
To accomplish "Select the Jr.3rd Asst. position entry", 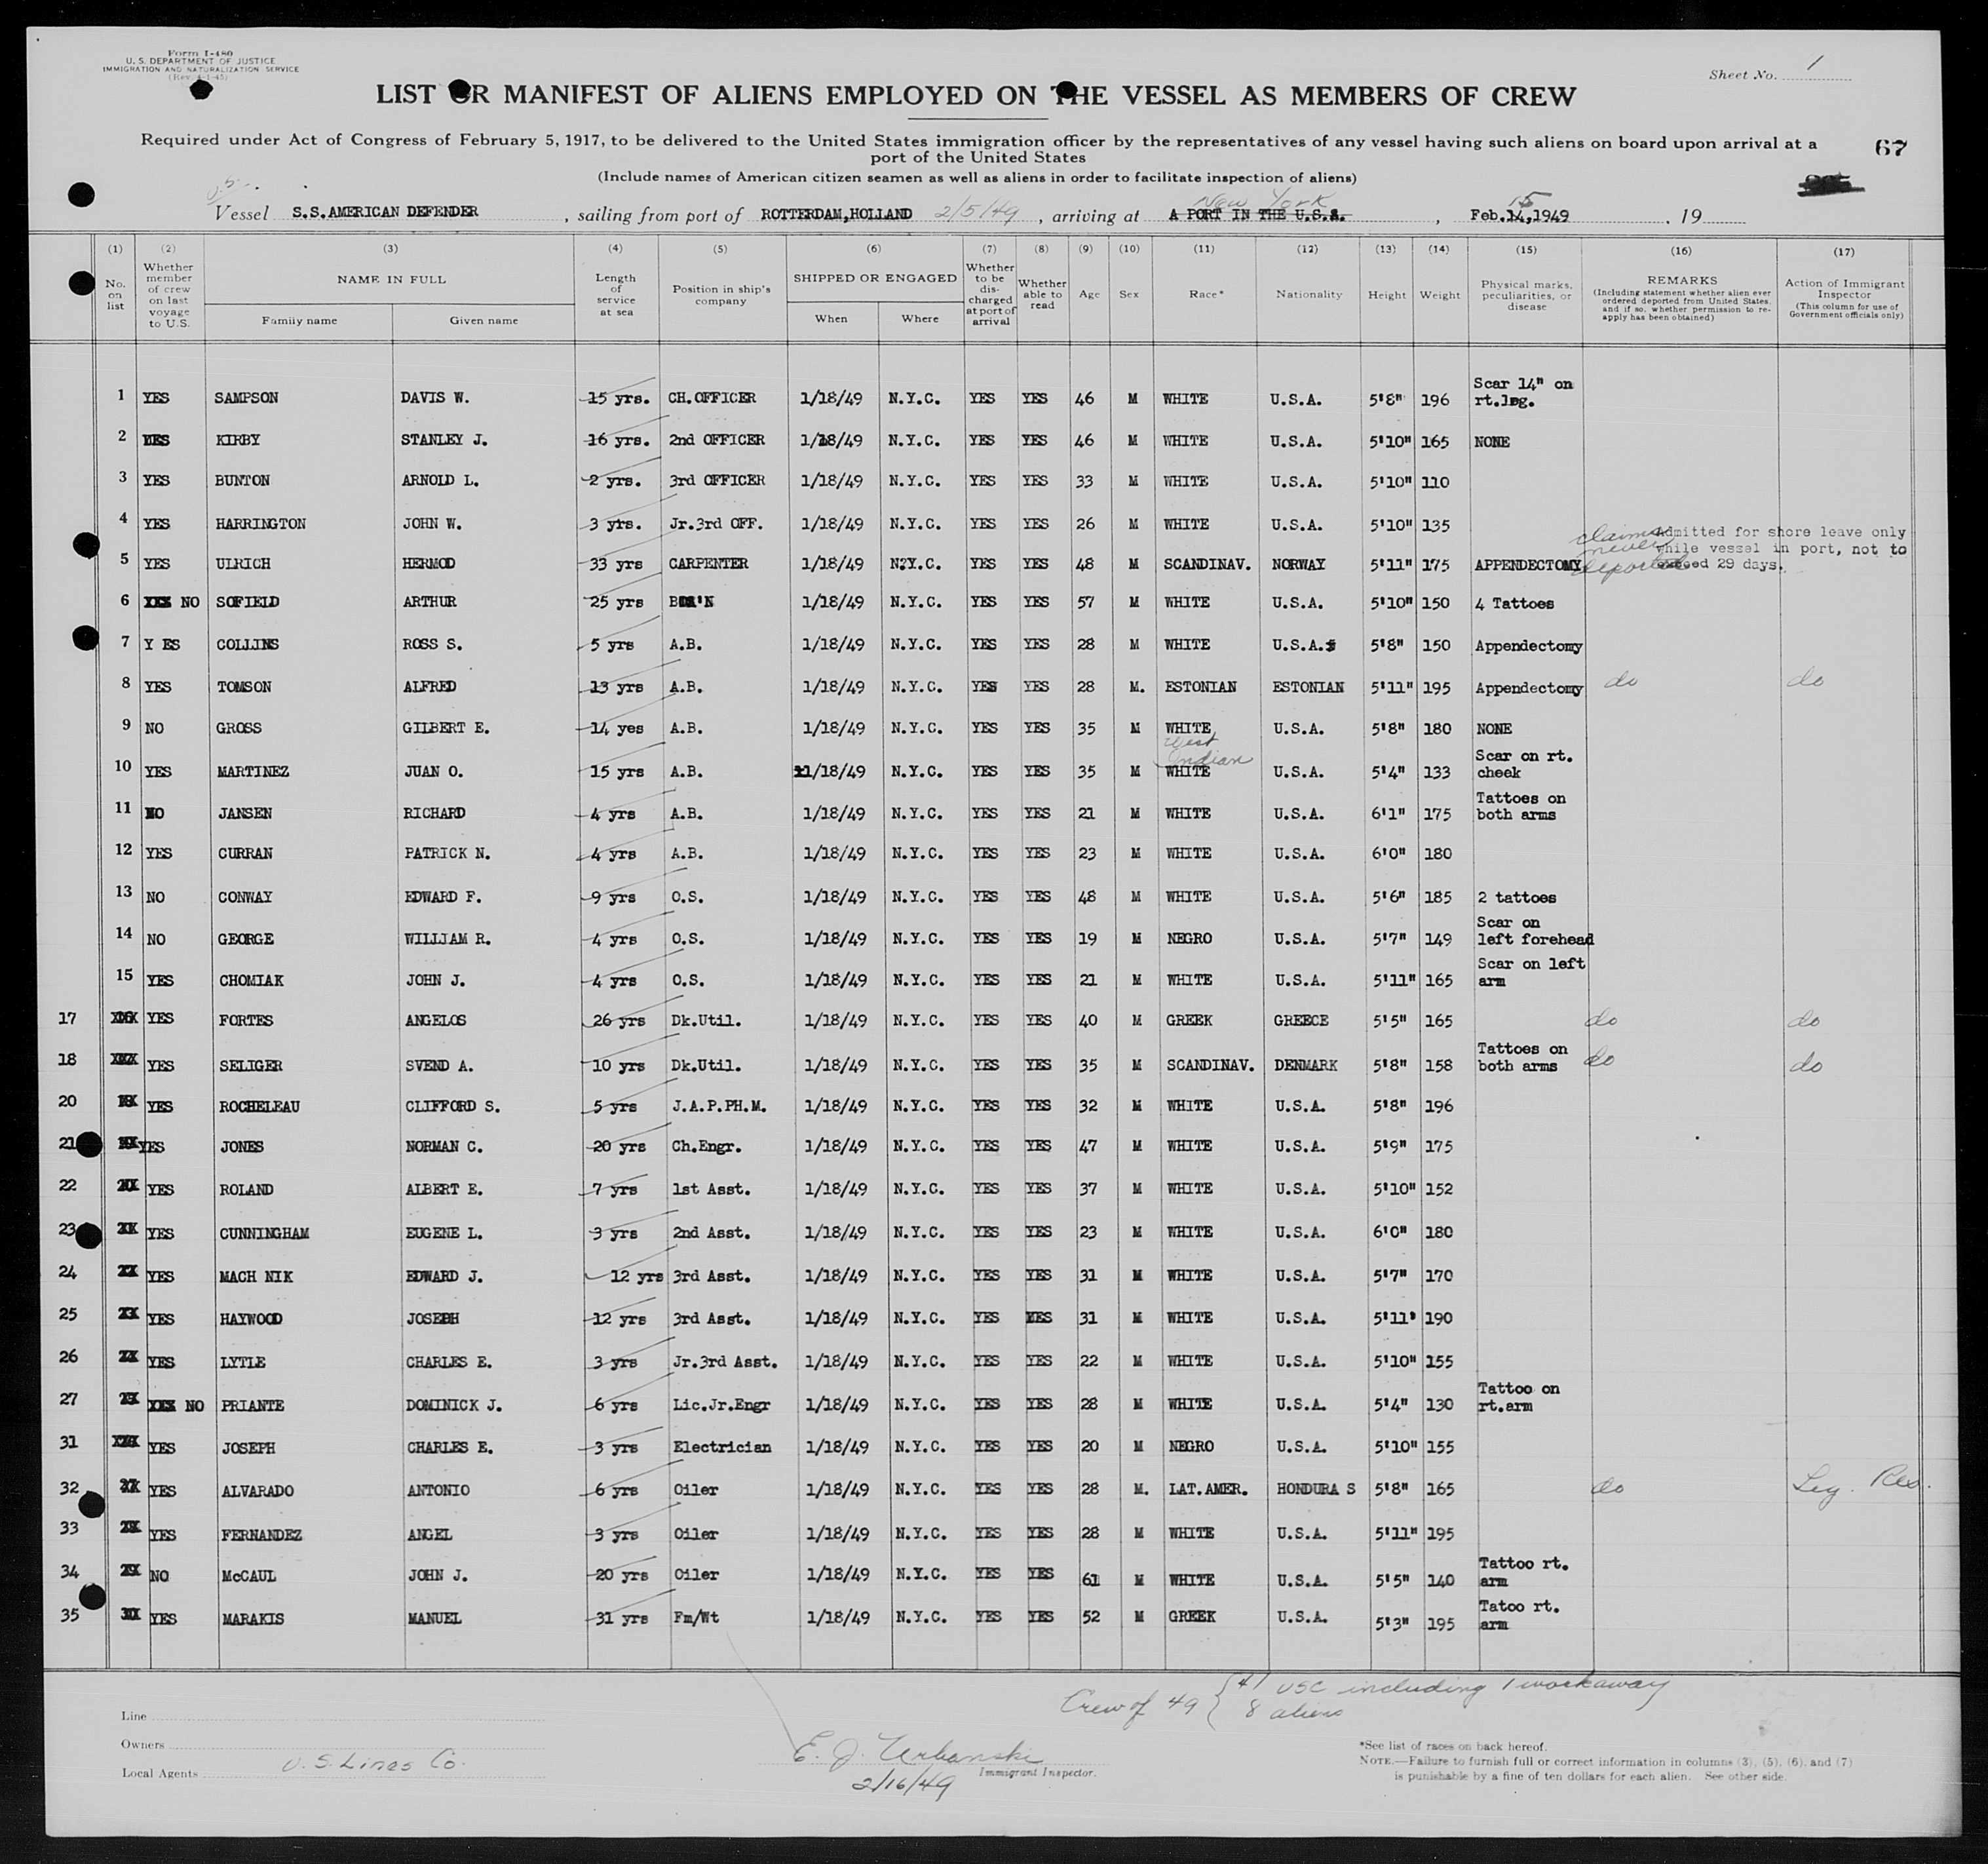I will (725, 1362).
